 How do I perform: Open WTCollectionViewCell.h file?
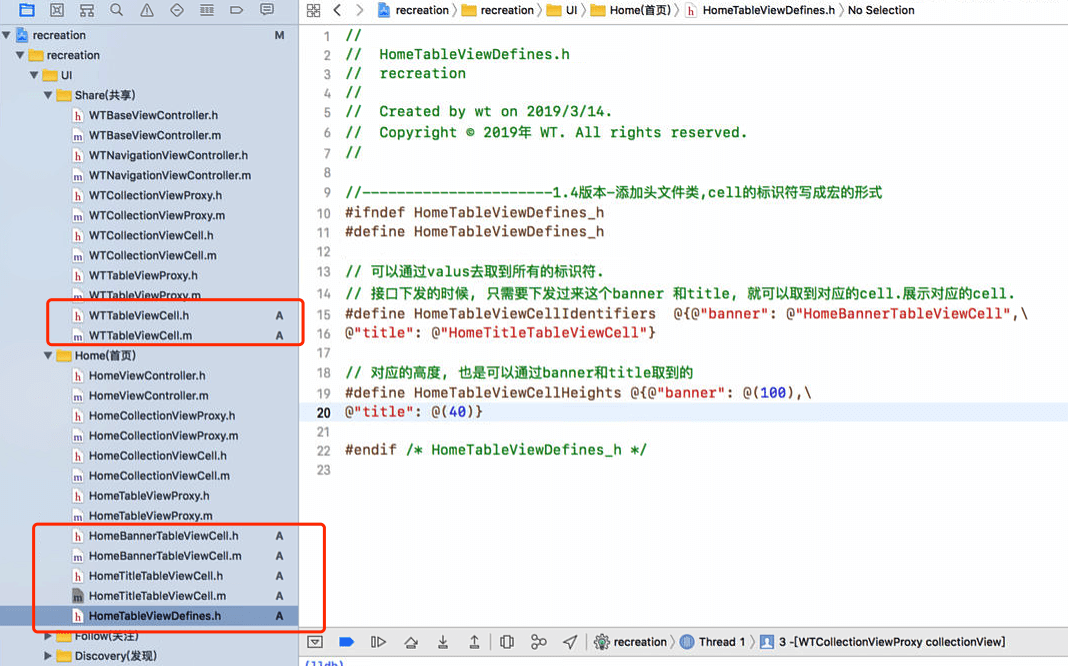[x=151, y=235]
